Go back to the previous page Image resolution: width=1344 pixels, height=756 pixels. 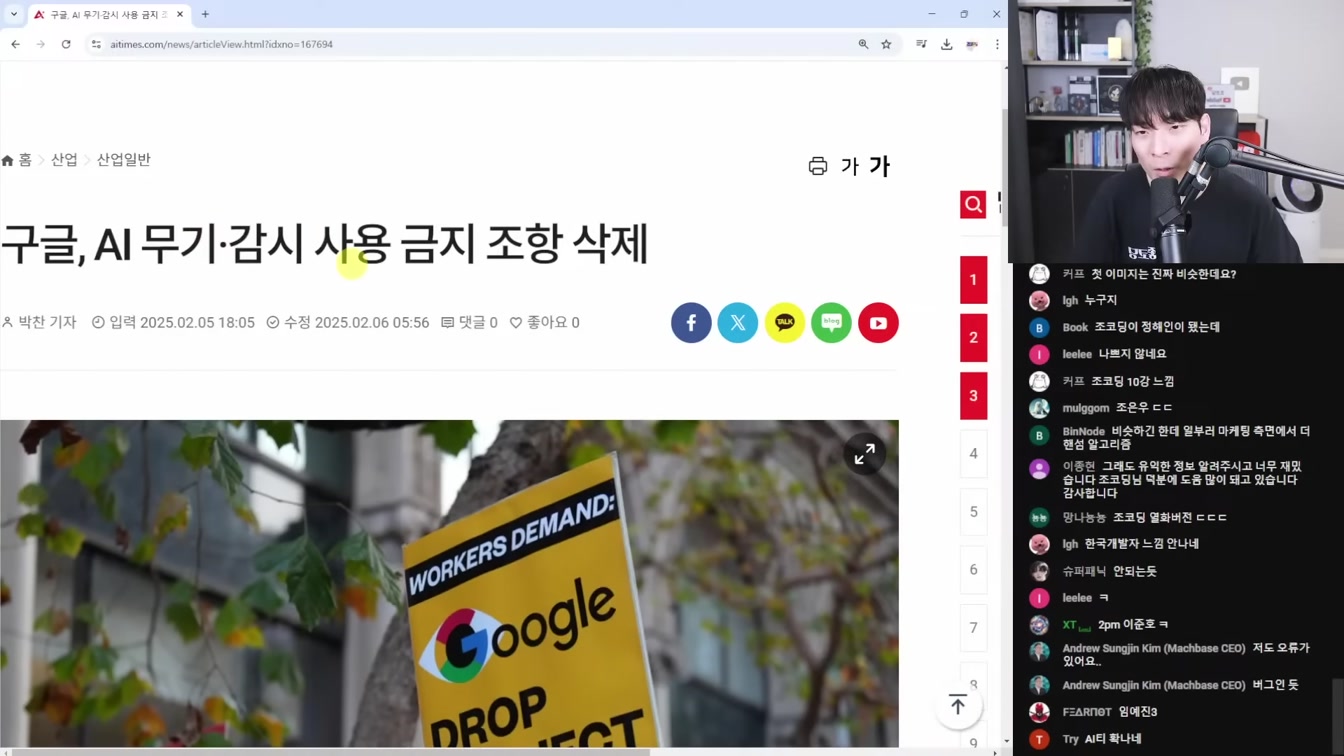[x=15, y=44]
